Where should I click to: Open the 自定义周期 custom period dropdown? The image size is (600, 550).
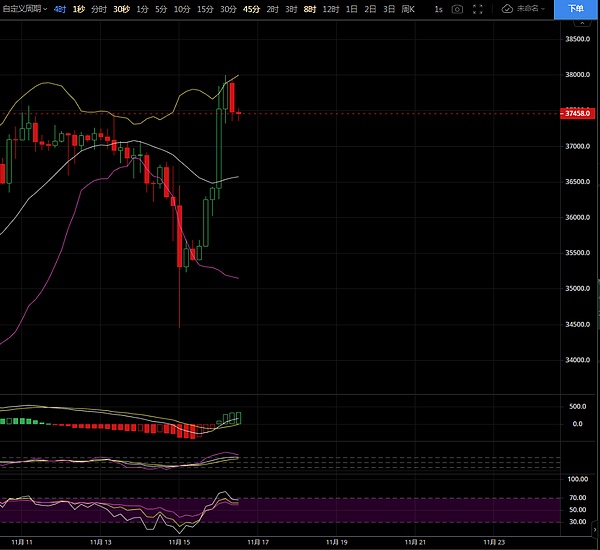(x=24, y=9)
